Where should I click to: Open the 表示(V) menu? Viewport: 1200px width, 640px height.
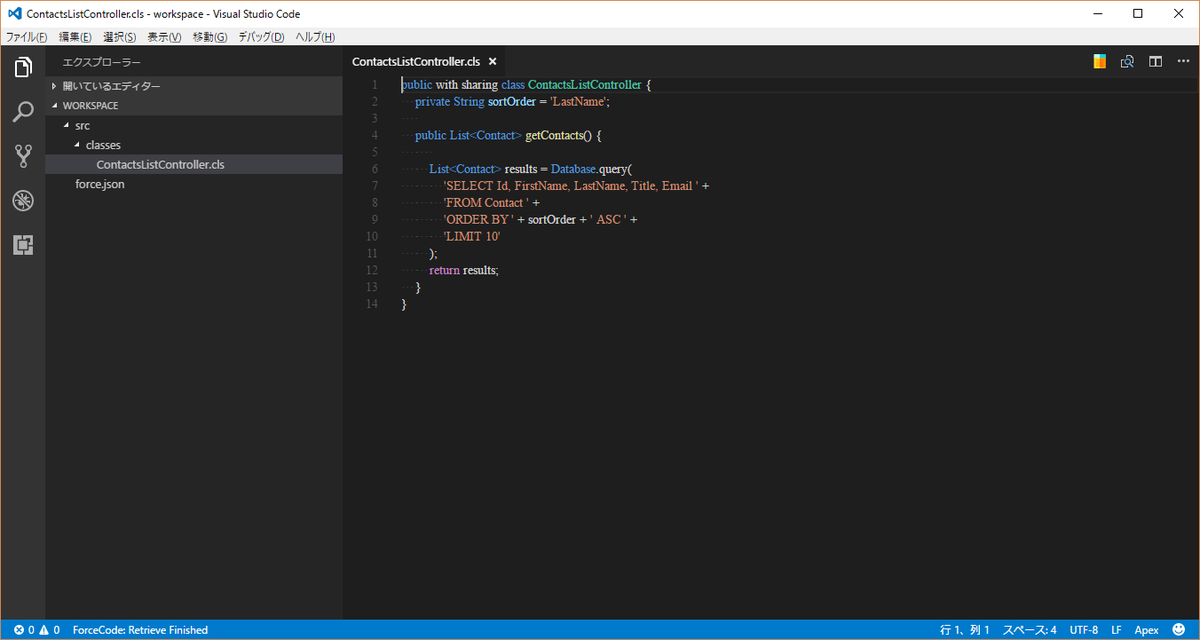[x=164, y=37]
